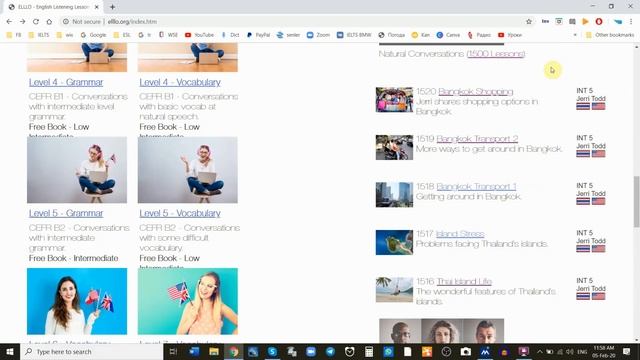Image resolution: width=640 pixels, height=360 pixels.
Task: Open the Level 4 - Vocabulary link
Action: (x=180, y=82)
